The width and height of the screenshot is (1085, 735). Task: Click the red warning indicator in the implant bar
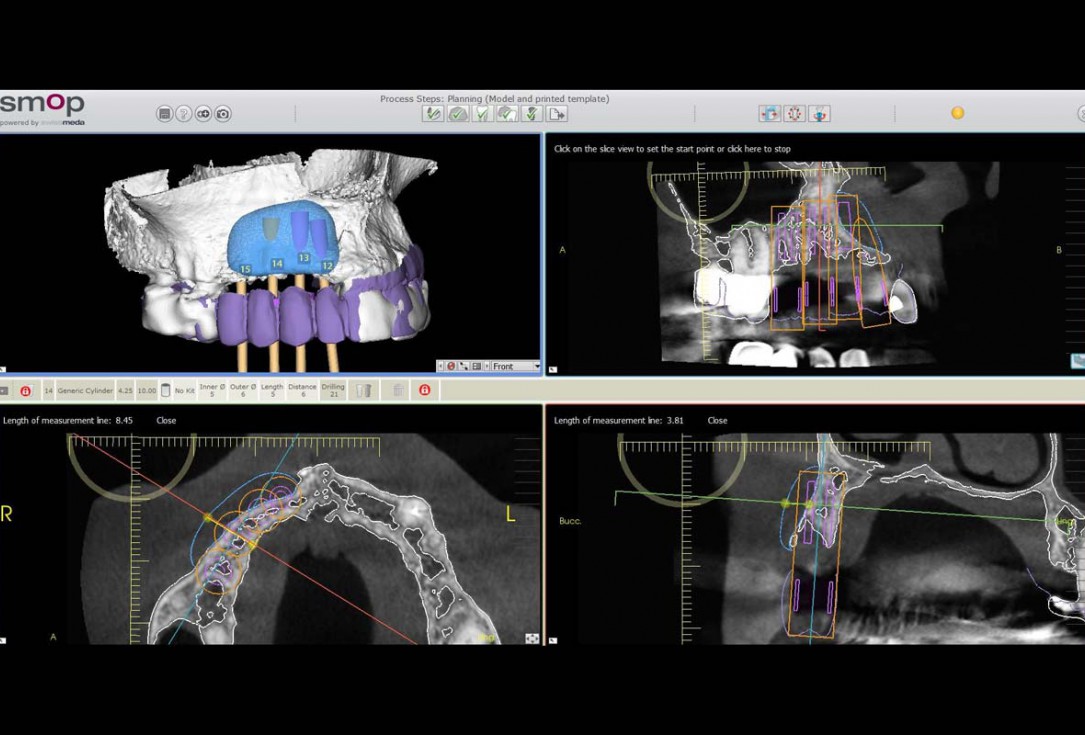[x=25, y=388]
